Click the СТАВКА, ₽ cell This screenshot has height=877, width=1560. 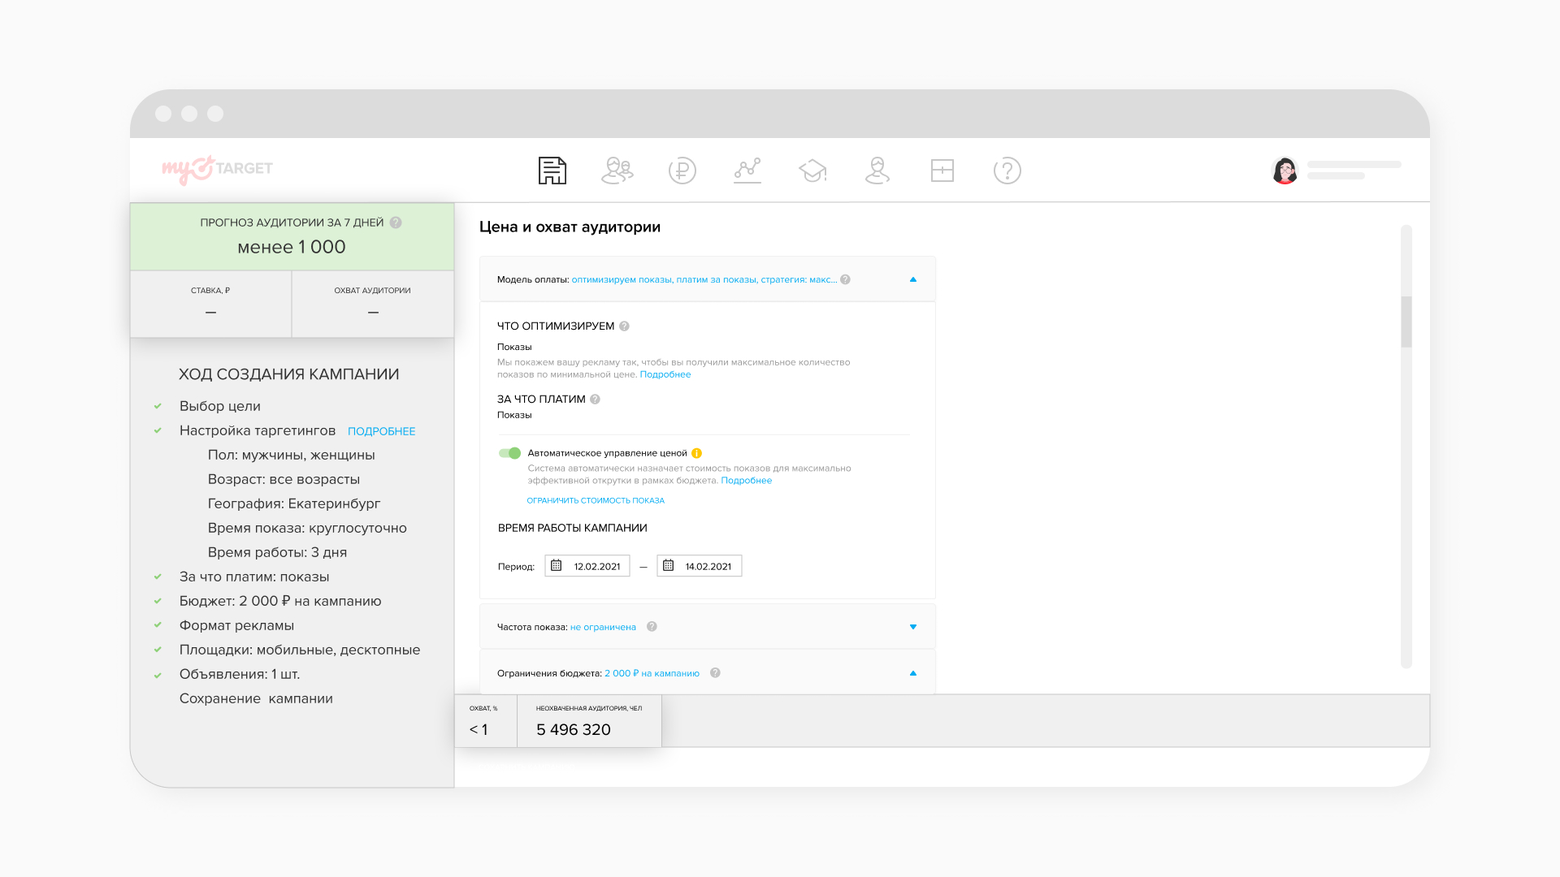[211, 304]
